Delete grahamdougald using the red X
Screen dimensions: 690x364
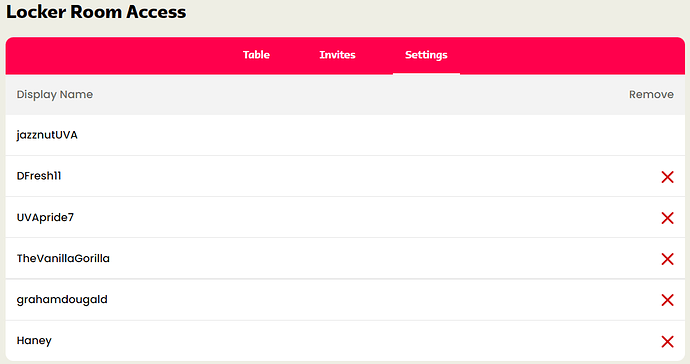coord(667,300)
